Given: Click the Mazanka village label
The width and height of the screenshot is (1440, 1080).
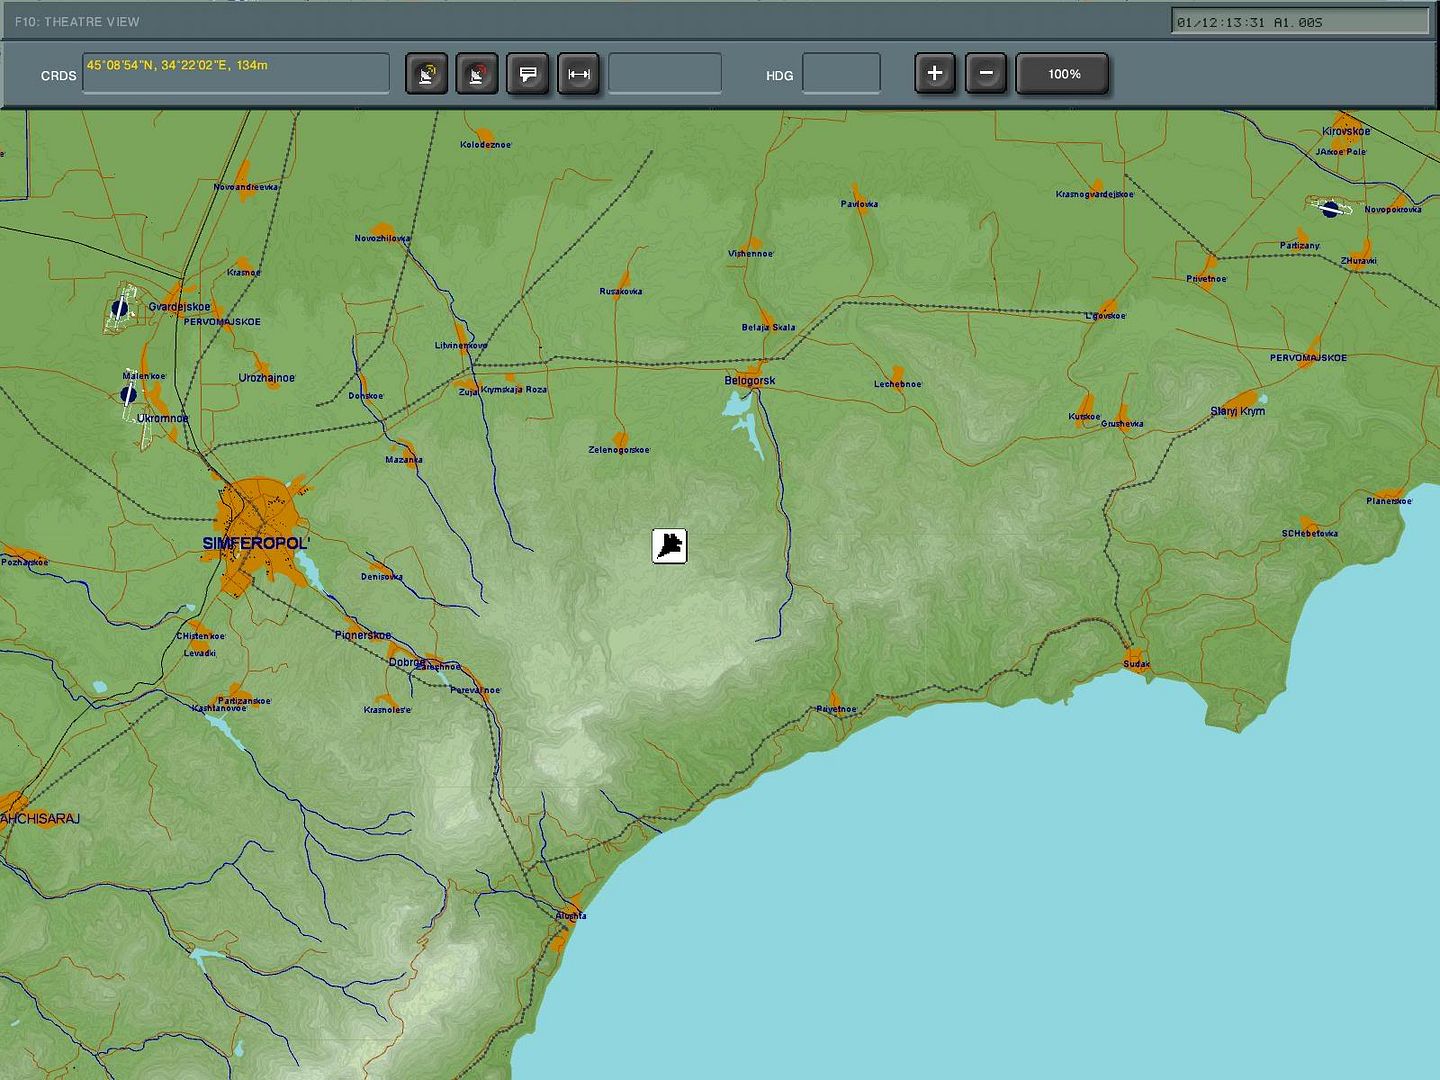Looking at the screenshot, I should pyautogui.click(x=404, y=460).
